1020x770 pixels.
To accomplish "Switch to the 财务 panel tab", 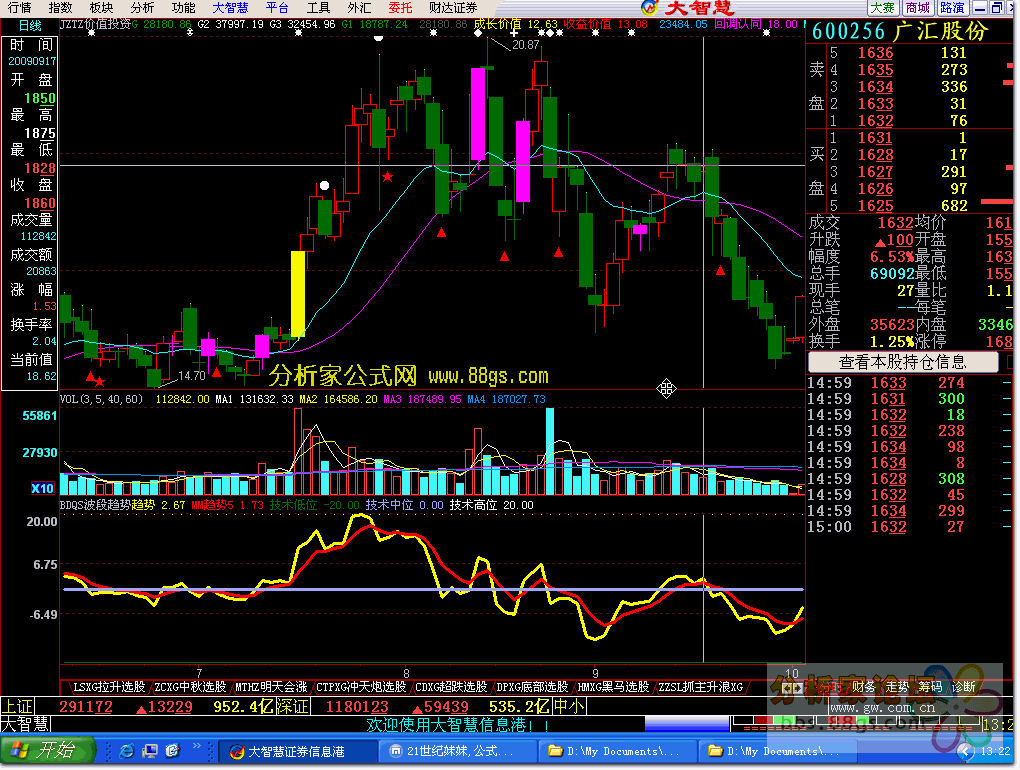I will (x=863, y=687).
